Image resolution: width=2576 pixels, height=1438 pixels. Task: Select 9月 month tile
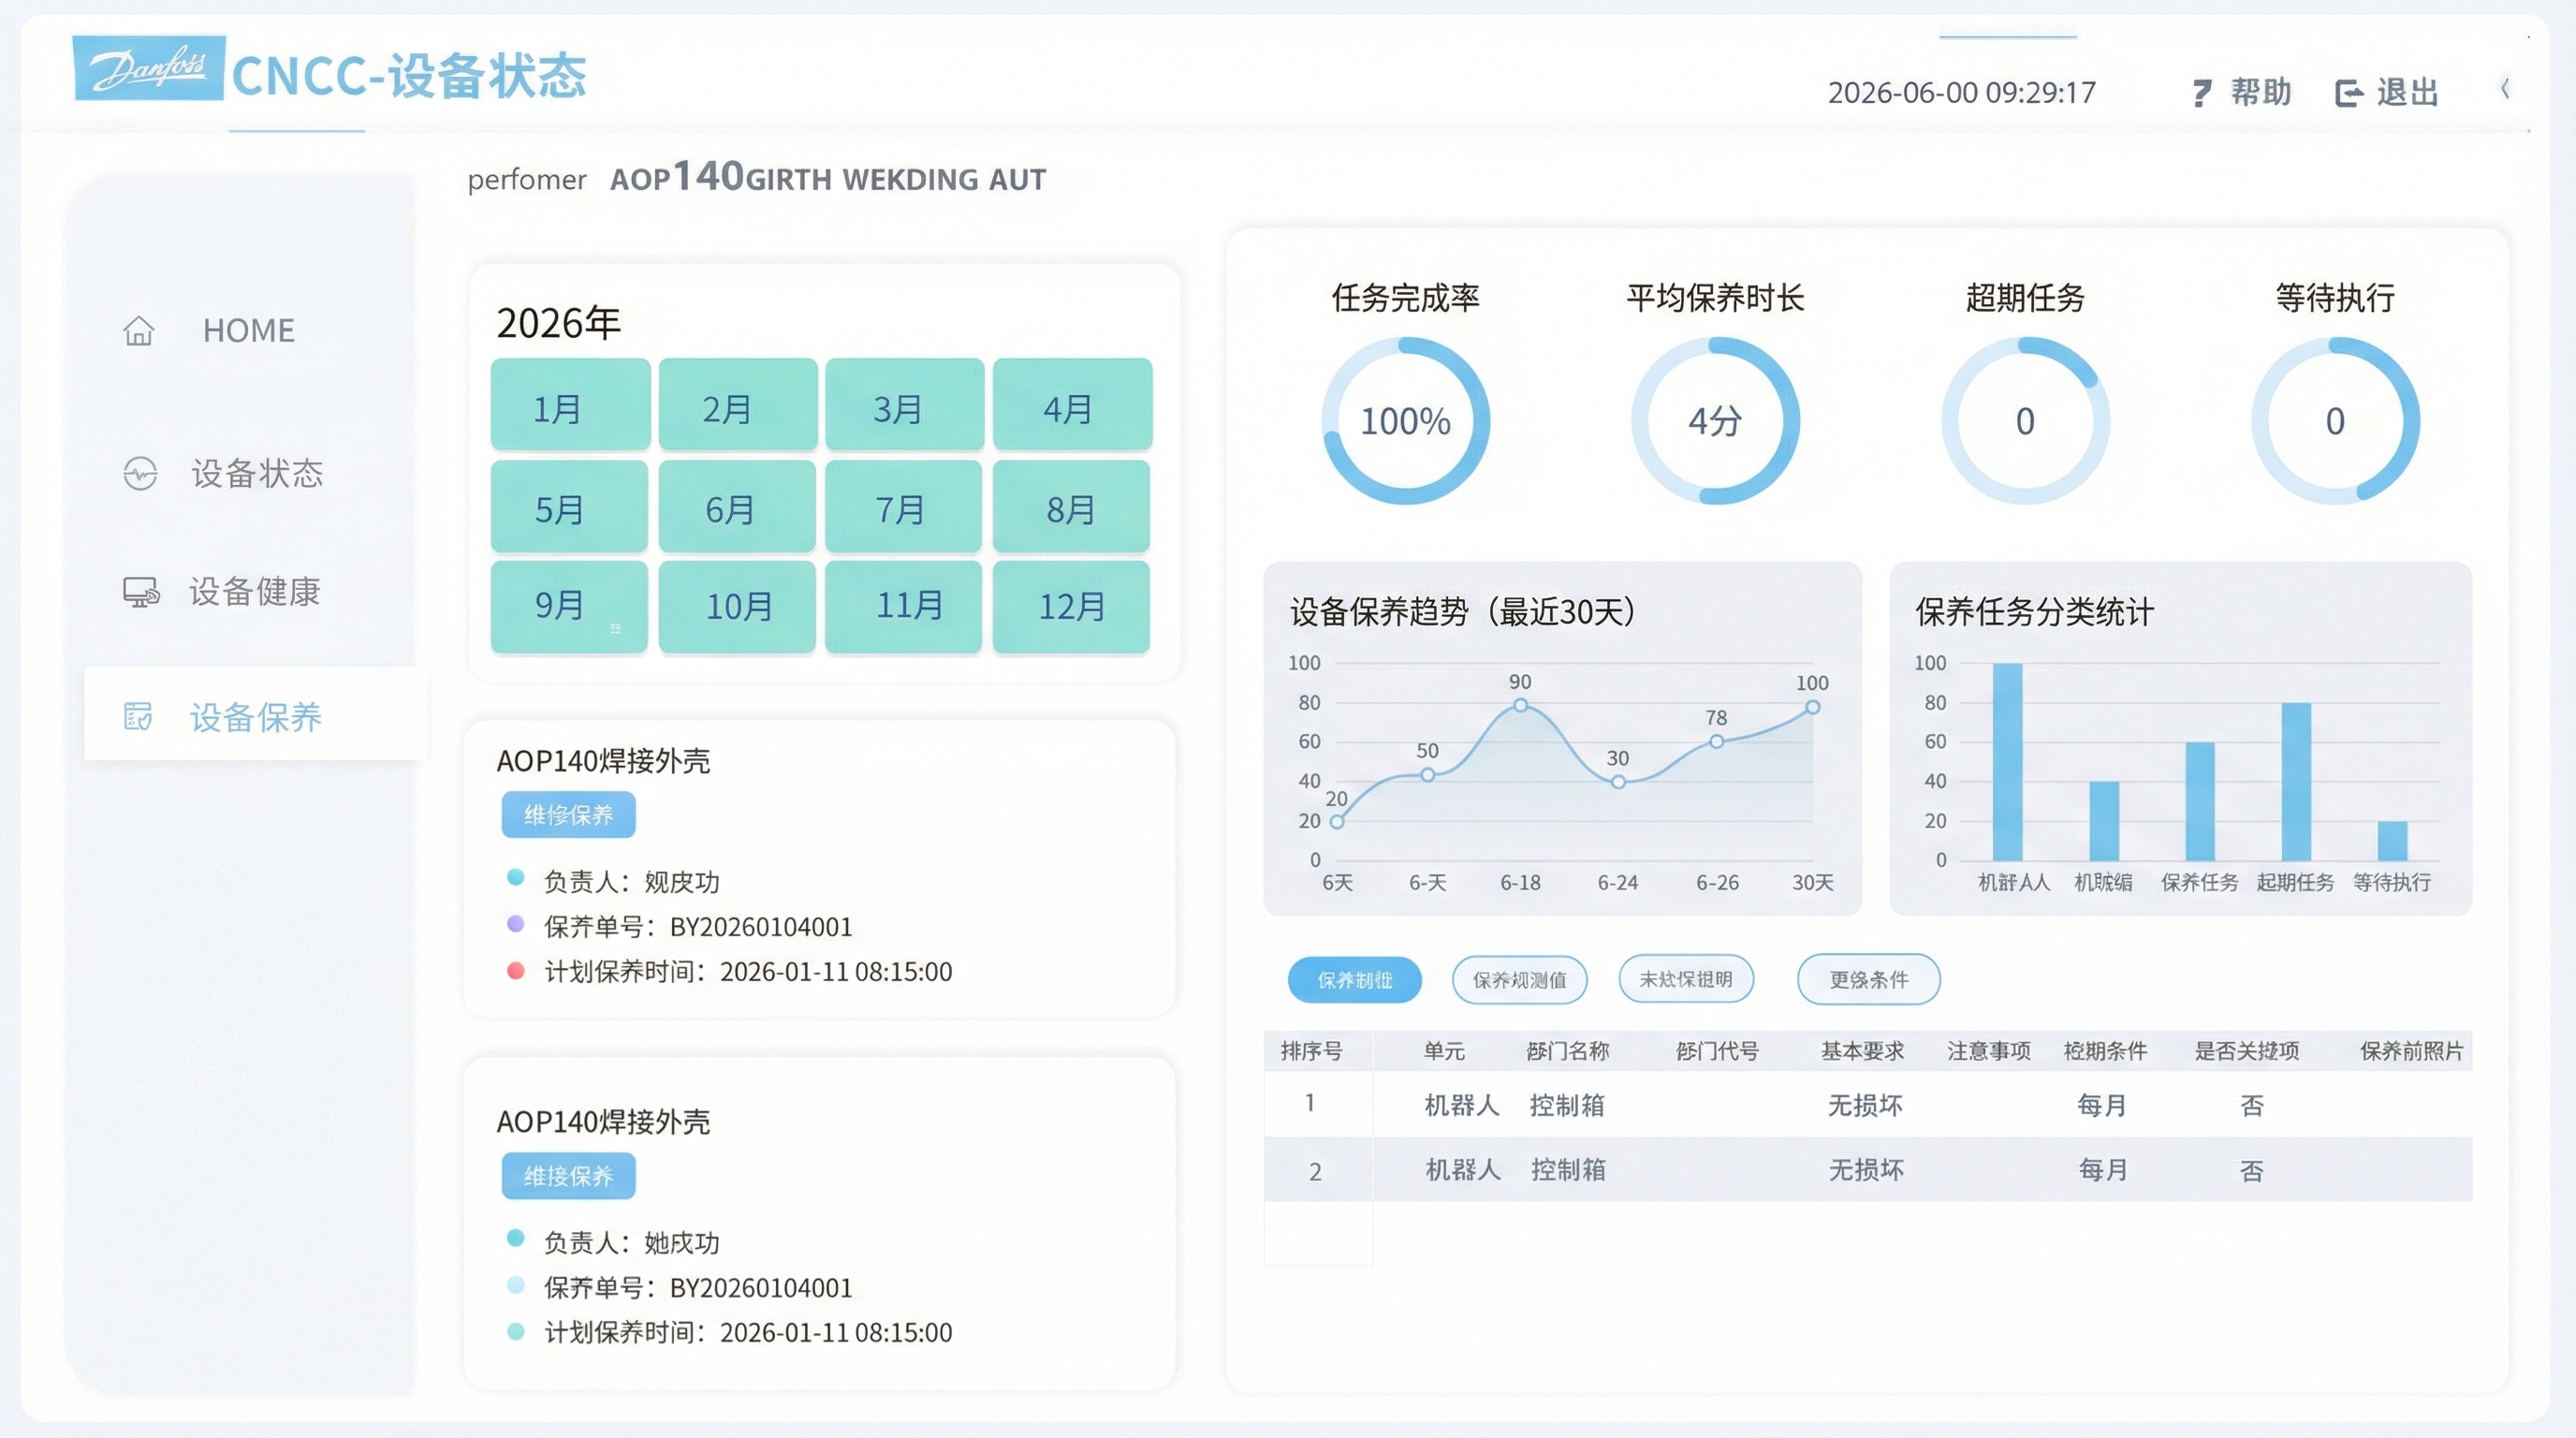570,606
